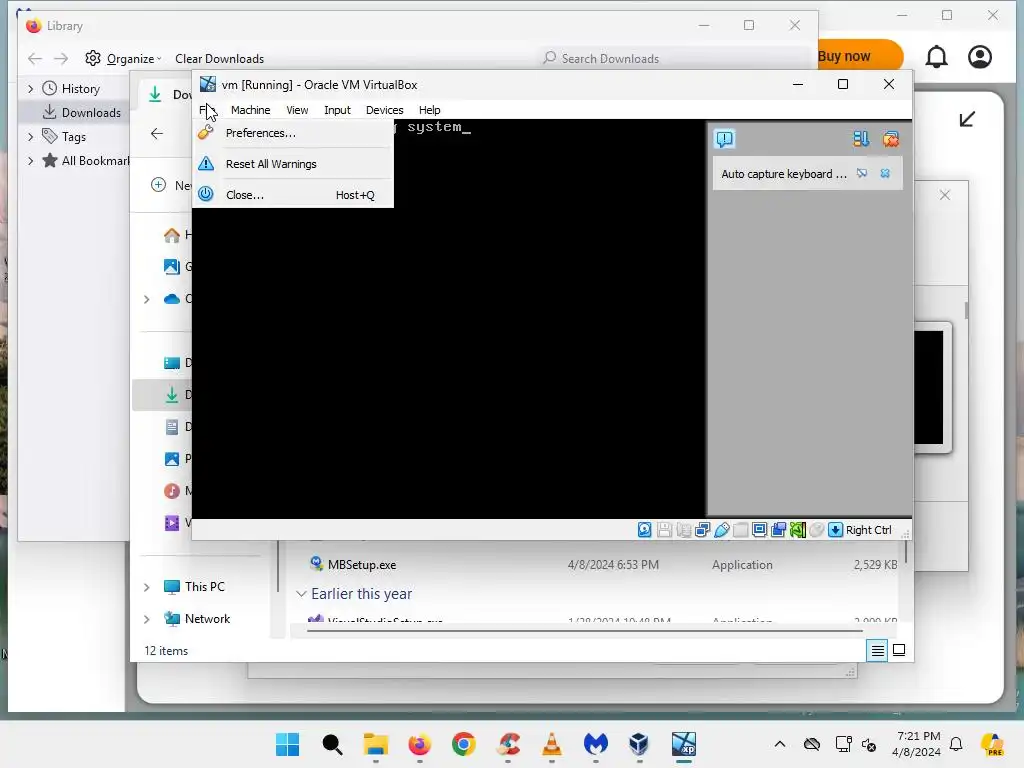Click the VirtualBox VM title bar icon

pyautogui.click(x=208, y=84)
